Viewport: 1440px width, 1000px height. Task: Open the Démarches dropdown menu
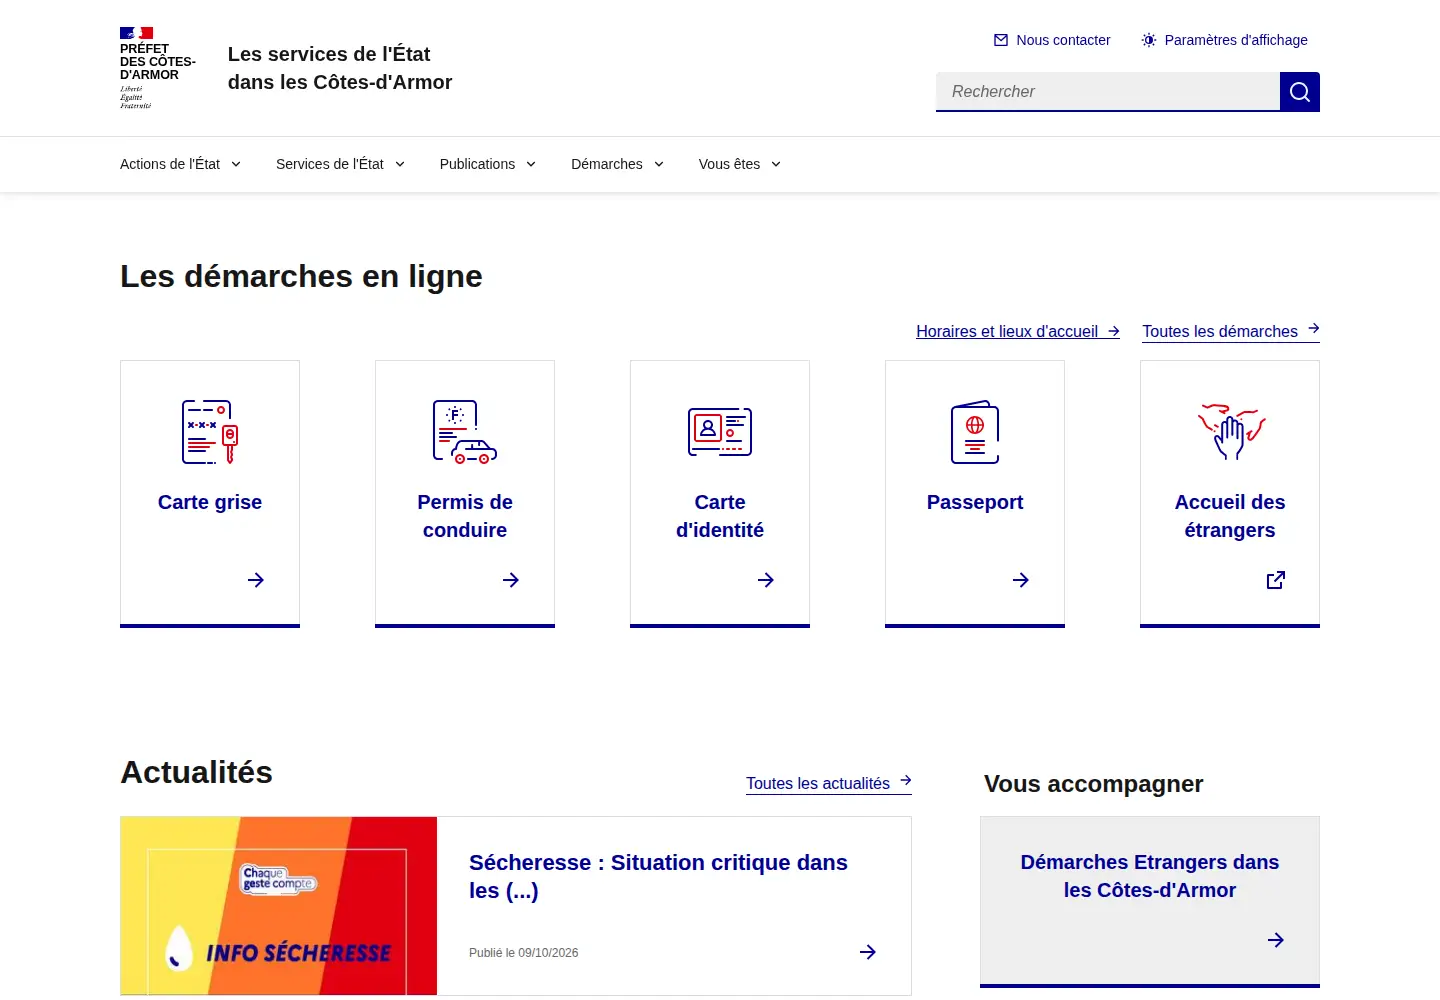pyautogui.click(x=617, y=164)
